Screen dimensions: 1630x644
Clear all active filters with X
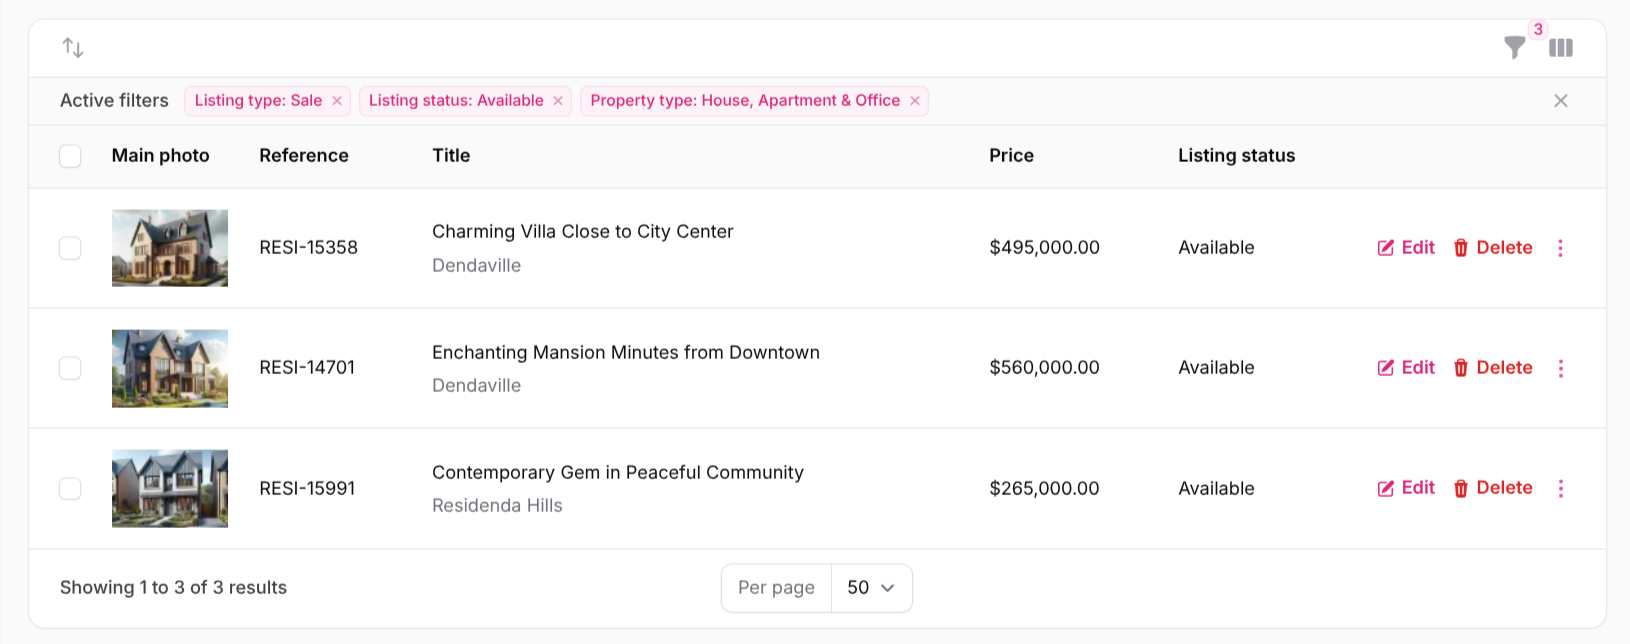click(1560, 101)
